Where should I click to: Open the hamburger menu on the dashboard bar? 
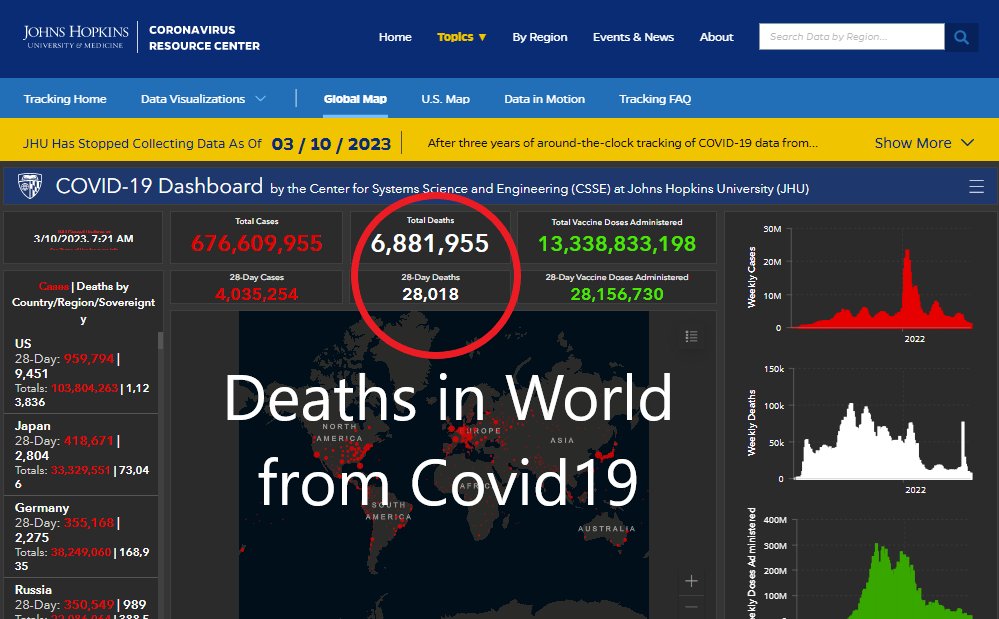[977, 185]
